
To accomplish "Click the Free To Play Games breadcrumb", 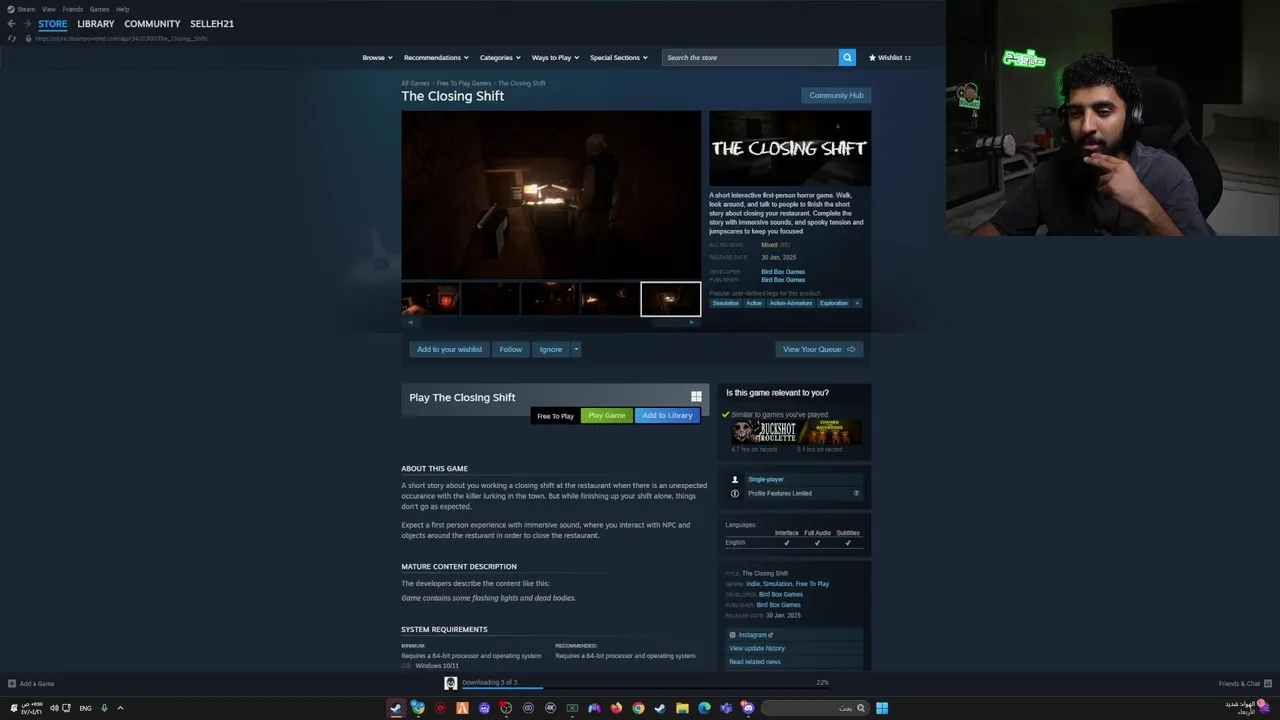I will [464, 83].
